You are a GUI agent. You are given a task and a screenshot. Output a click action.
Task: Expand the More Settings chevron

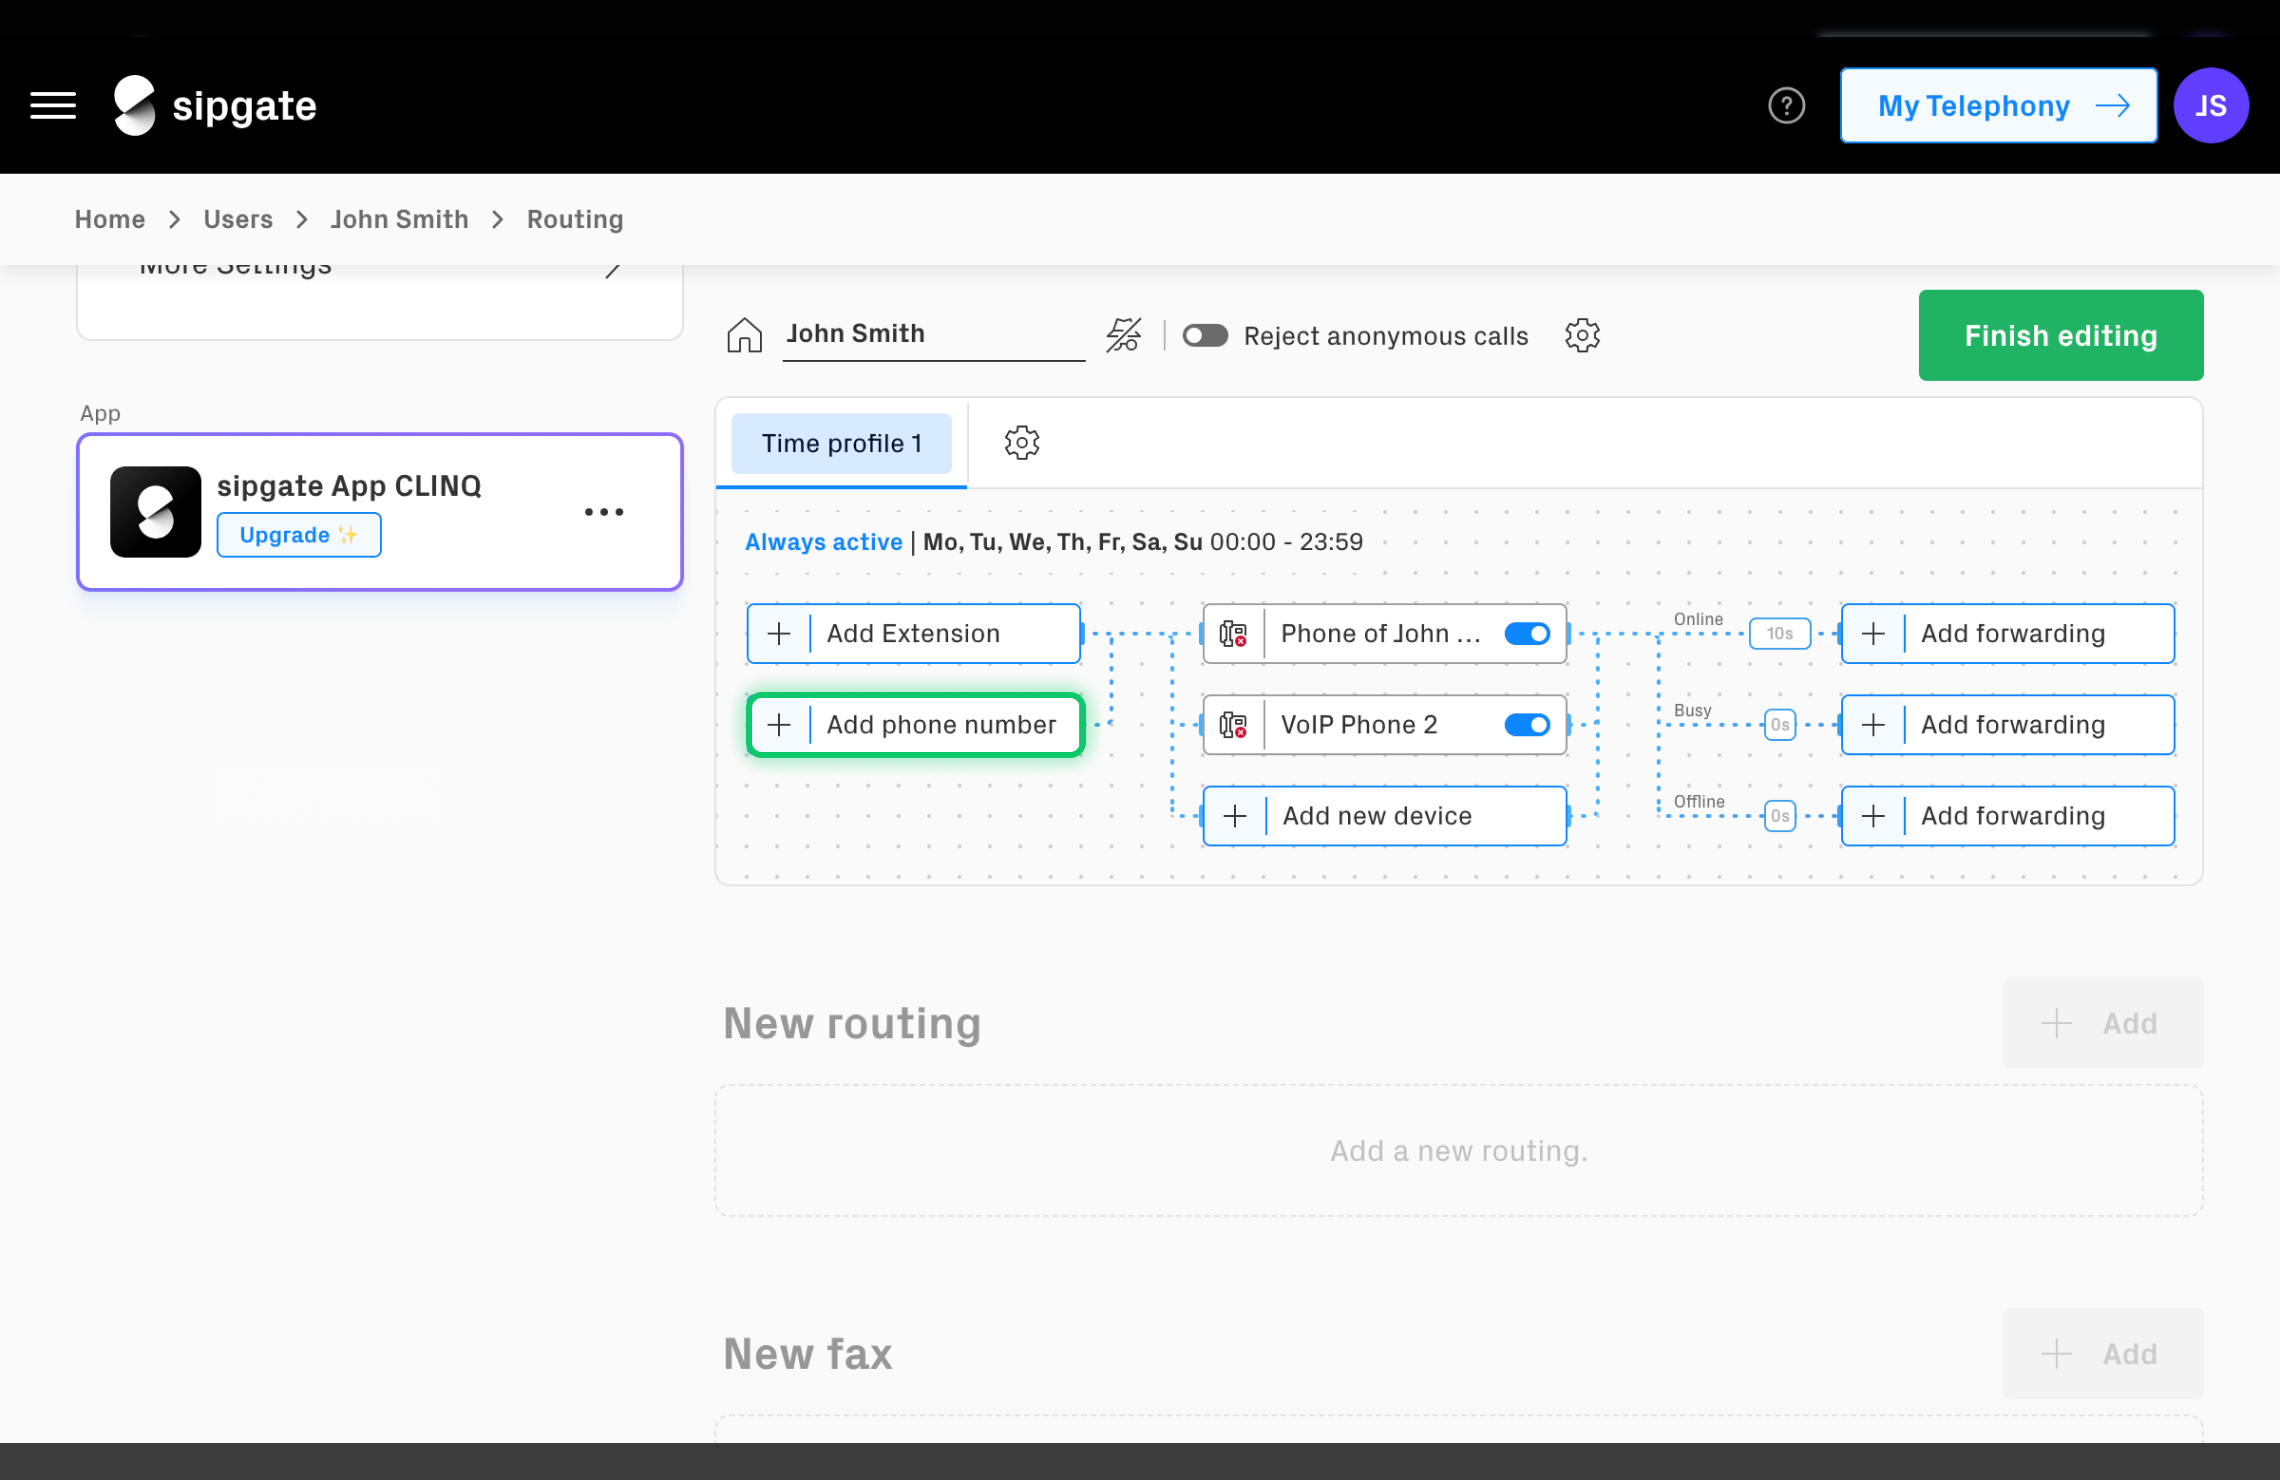[x=613, y=268]
